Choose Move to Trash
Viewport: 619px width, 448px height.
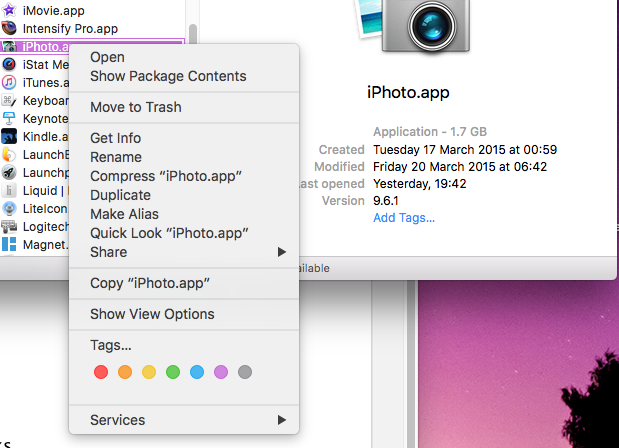184,107
